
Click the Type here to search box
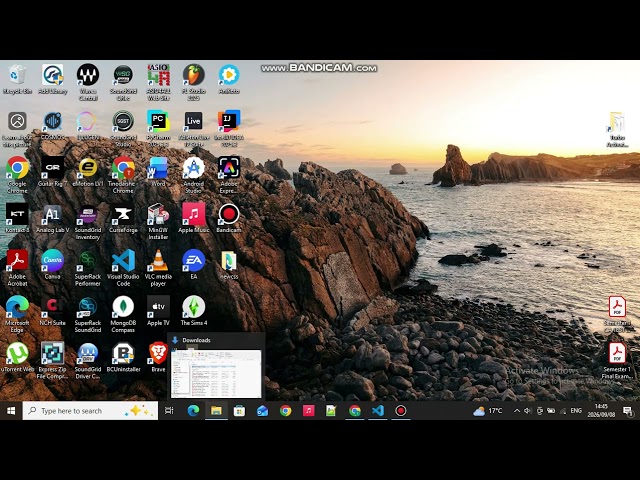90,411
